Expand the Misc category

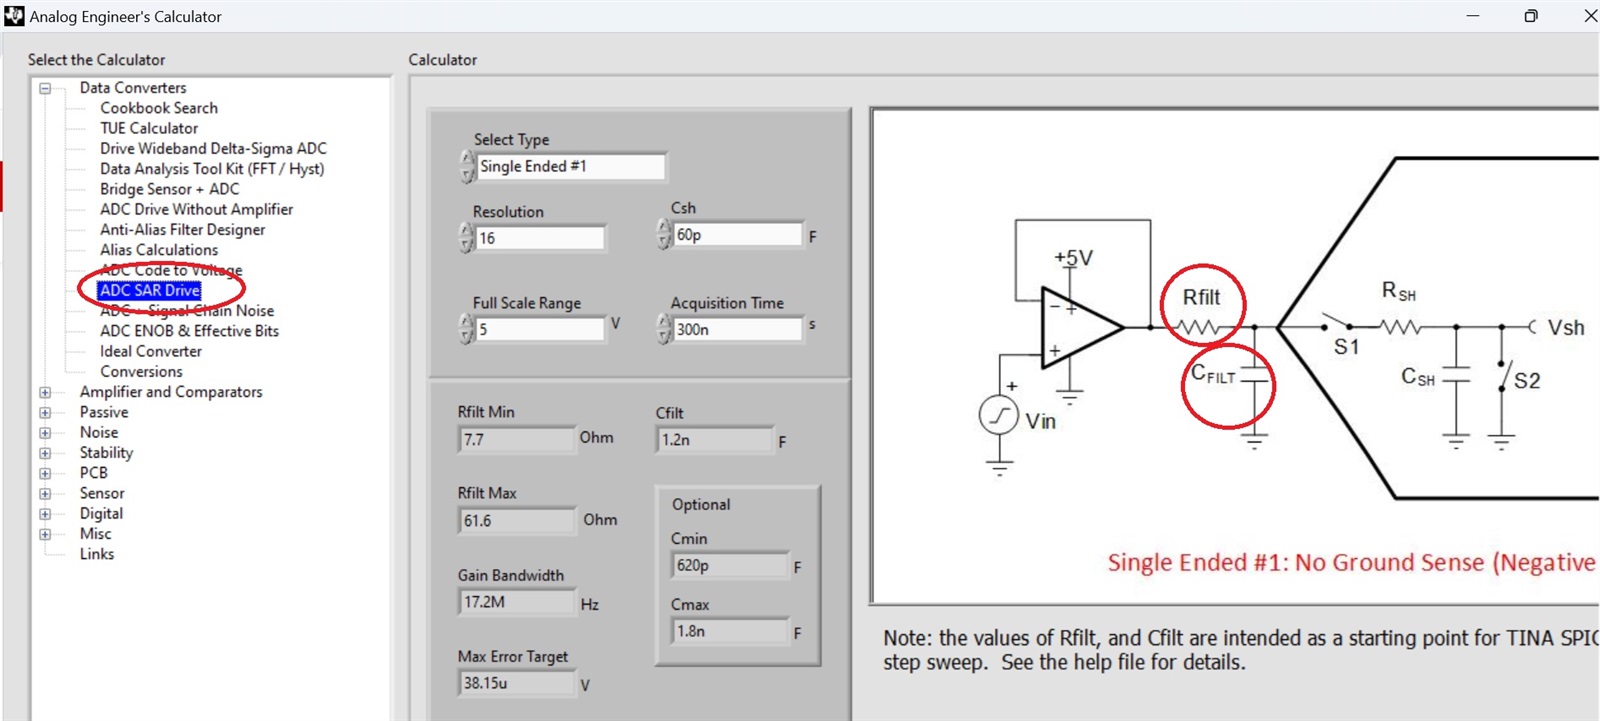click(45, 534)
